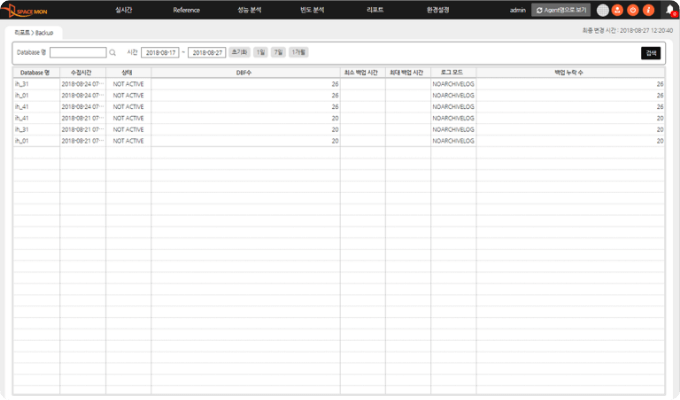Open the 빈도 분석 menu
The image size is (680, 400).
click(x=312, y=10)
